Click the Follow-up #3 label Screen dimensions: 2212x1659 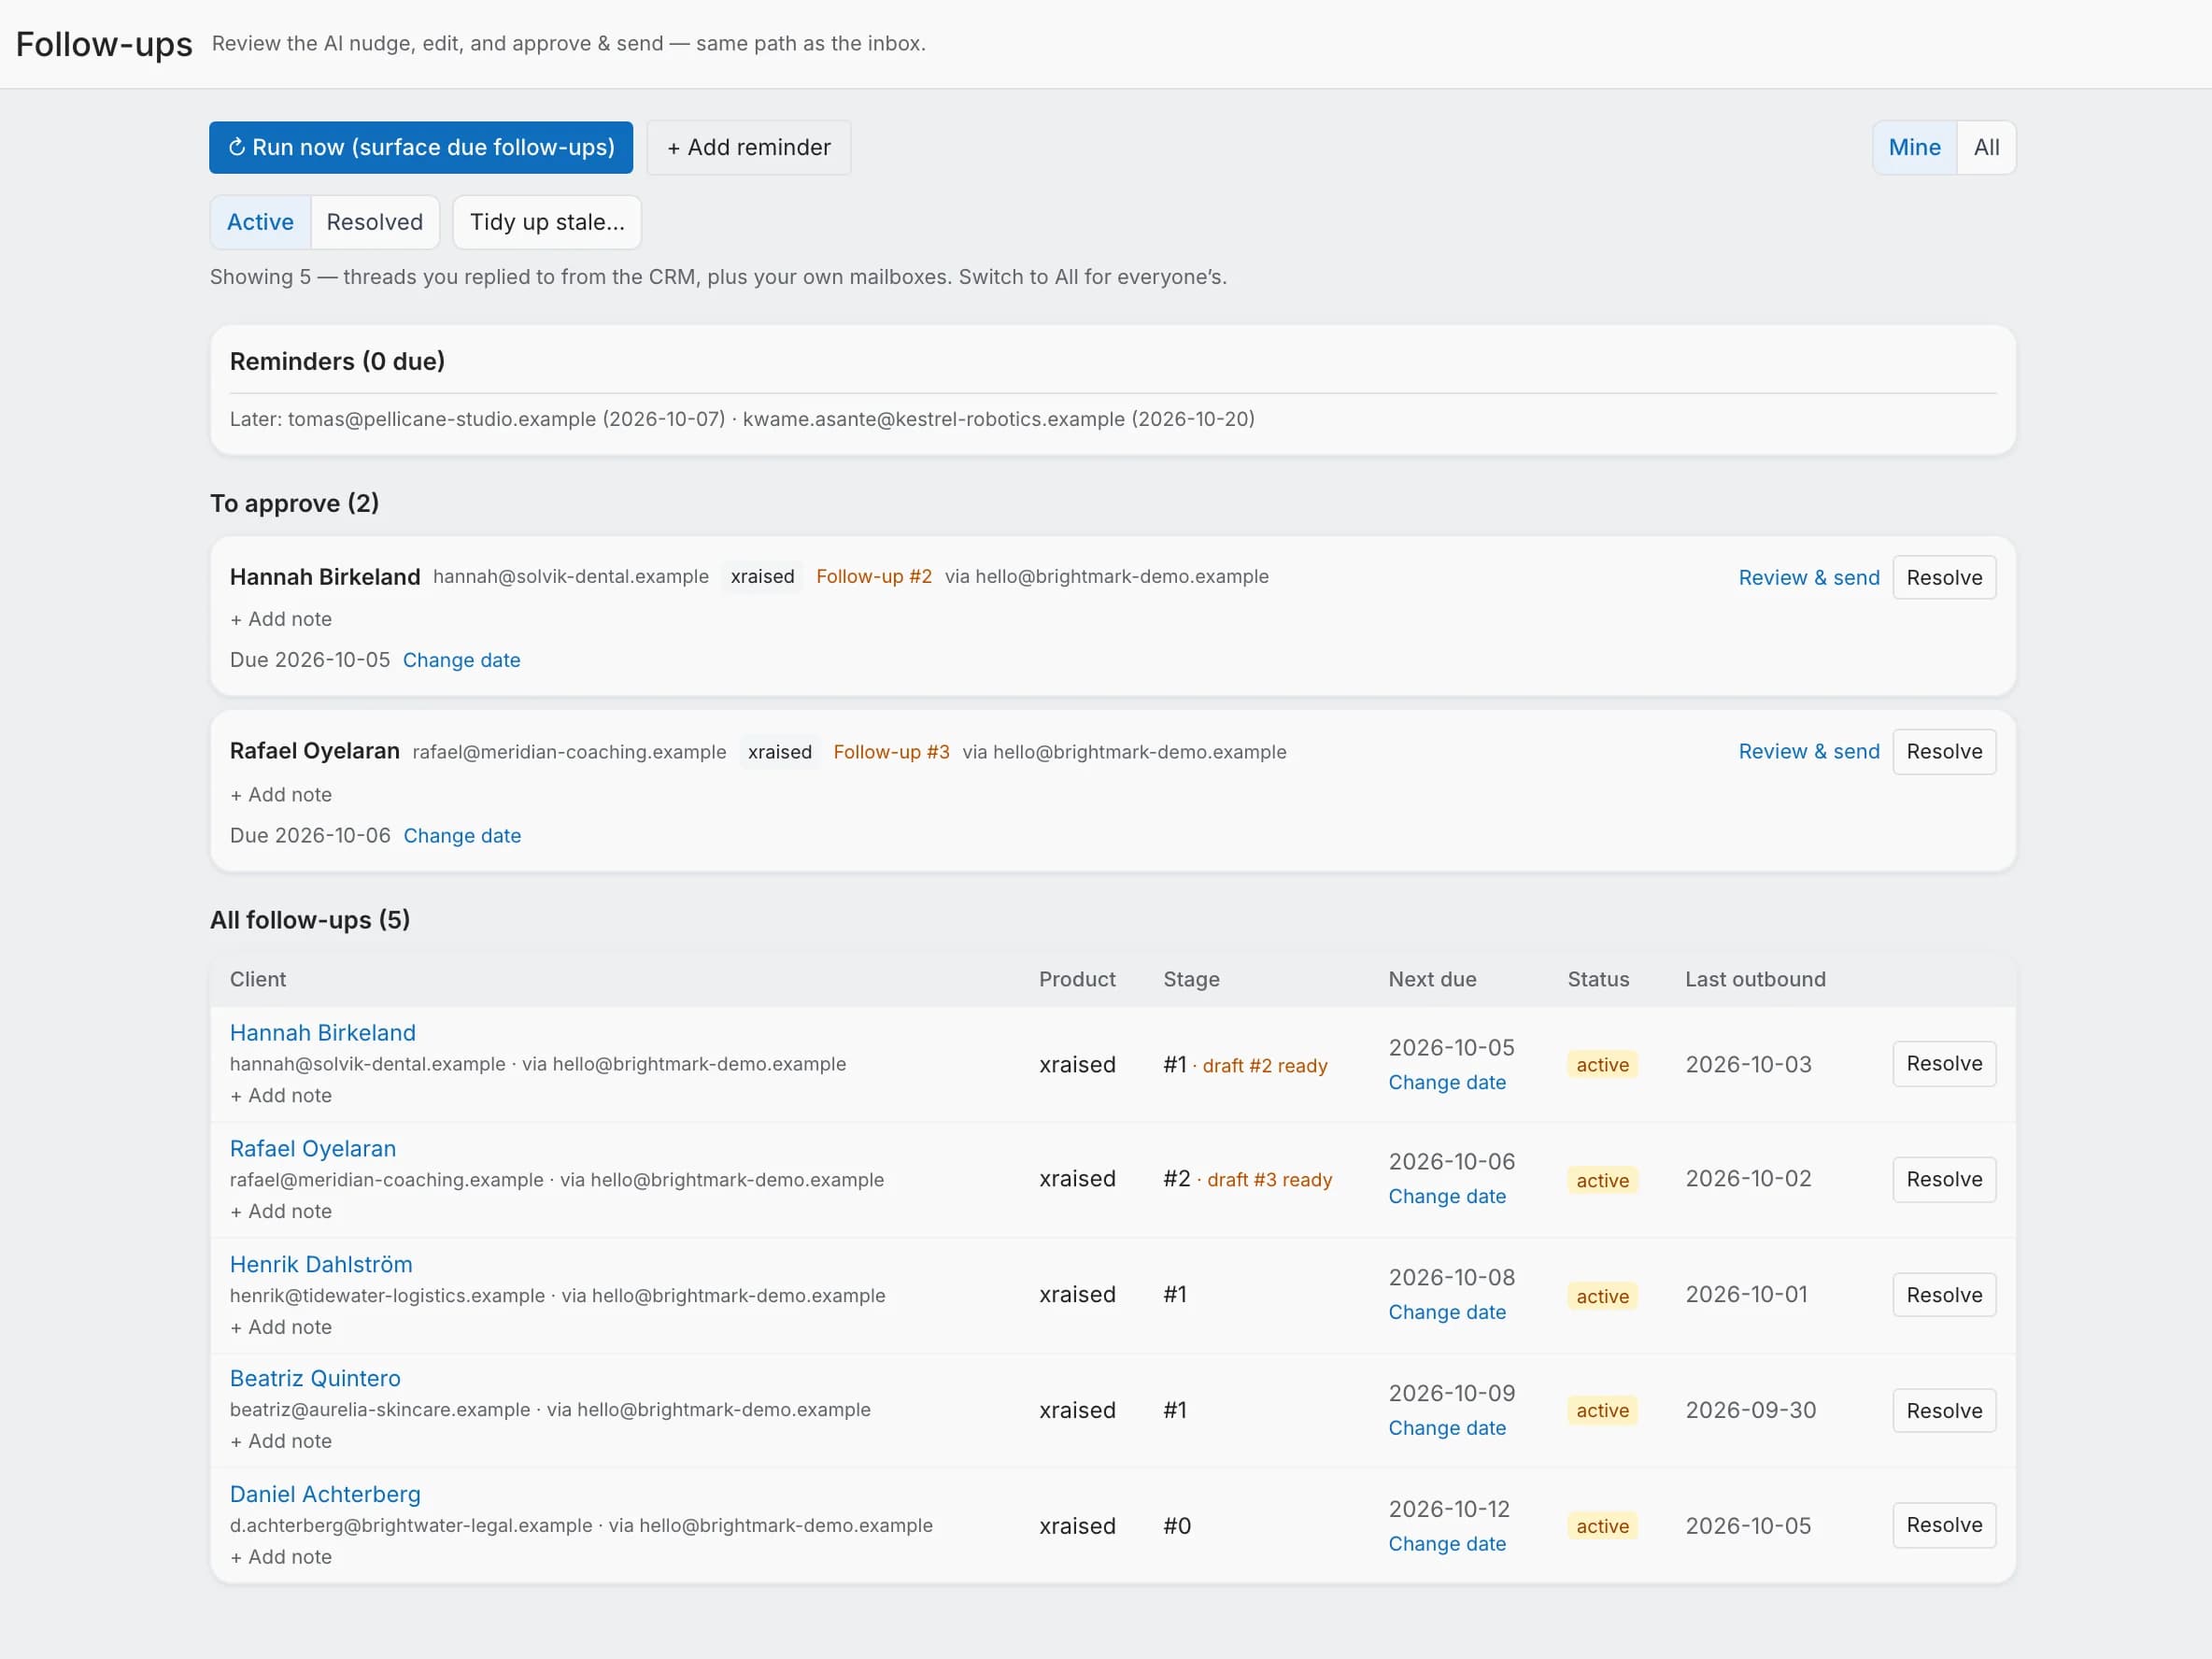click(891, 751)
